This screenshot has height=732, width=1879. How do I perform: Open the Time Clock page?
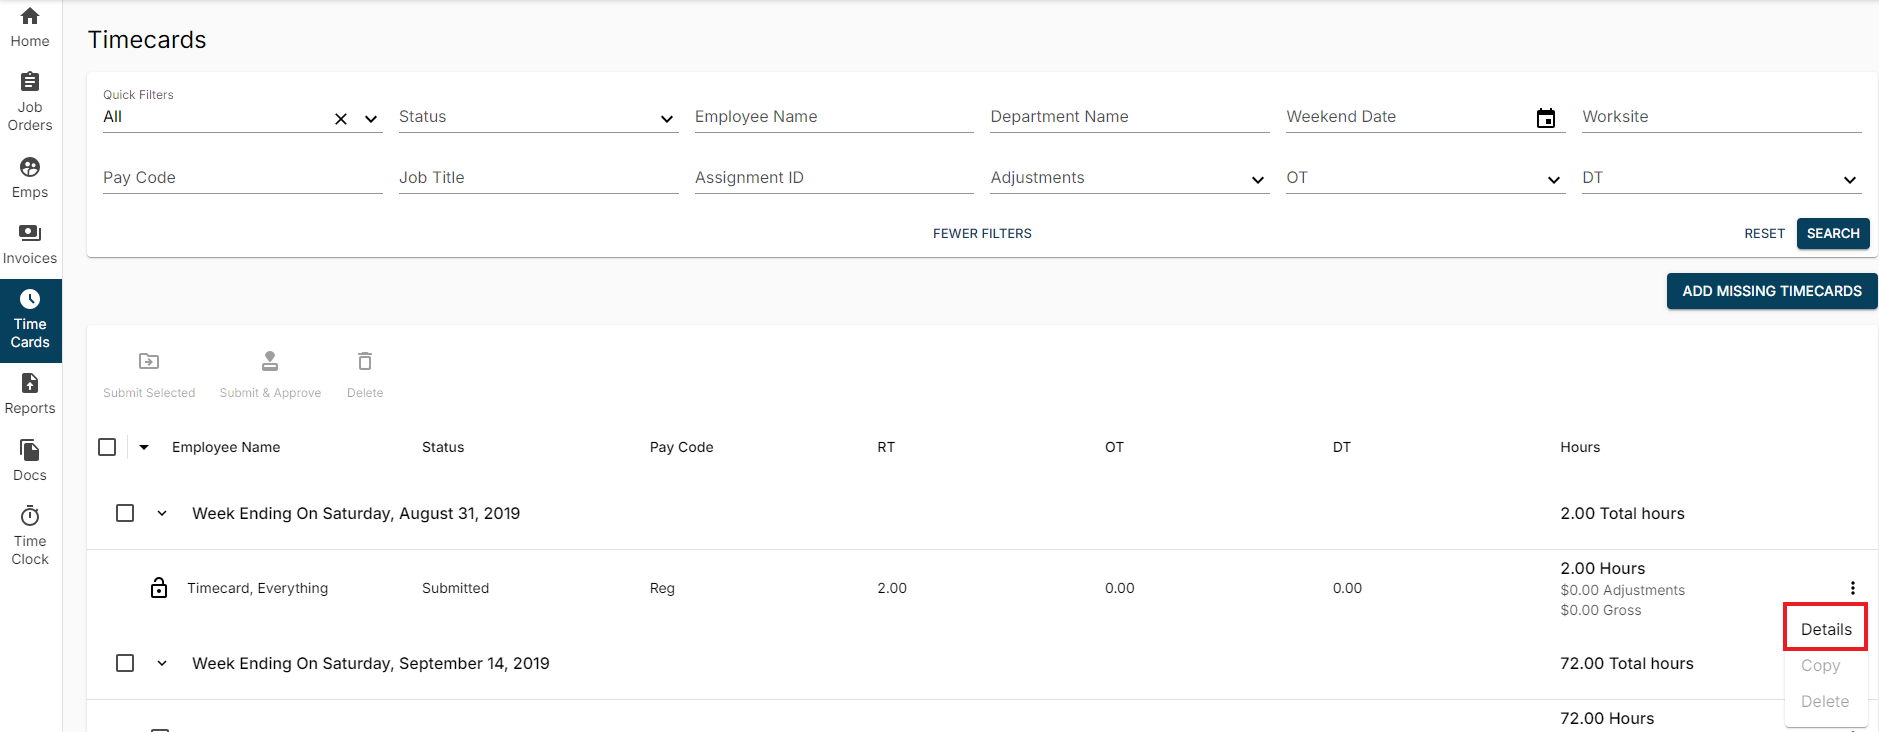coord(30,535)
